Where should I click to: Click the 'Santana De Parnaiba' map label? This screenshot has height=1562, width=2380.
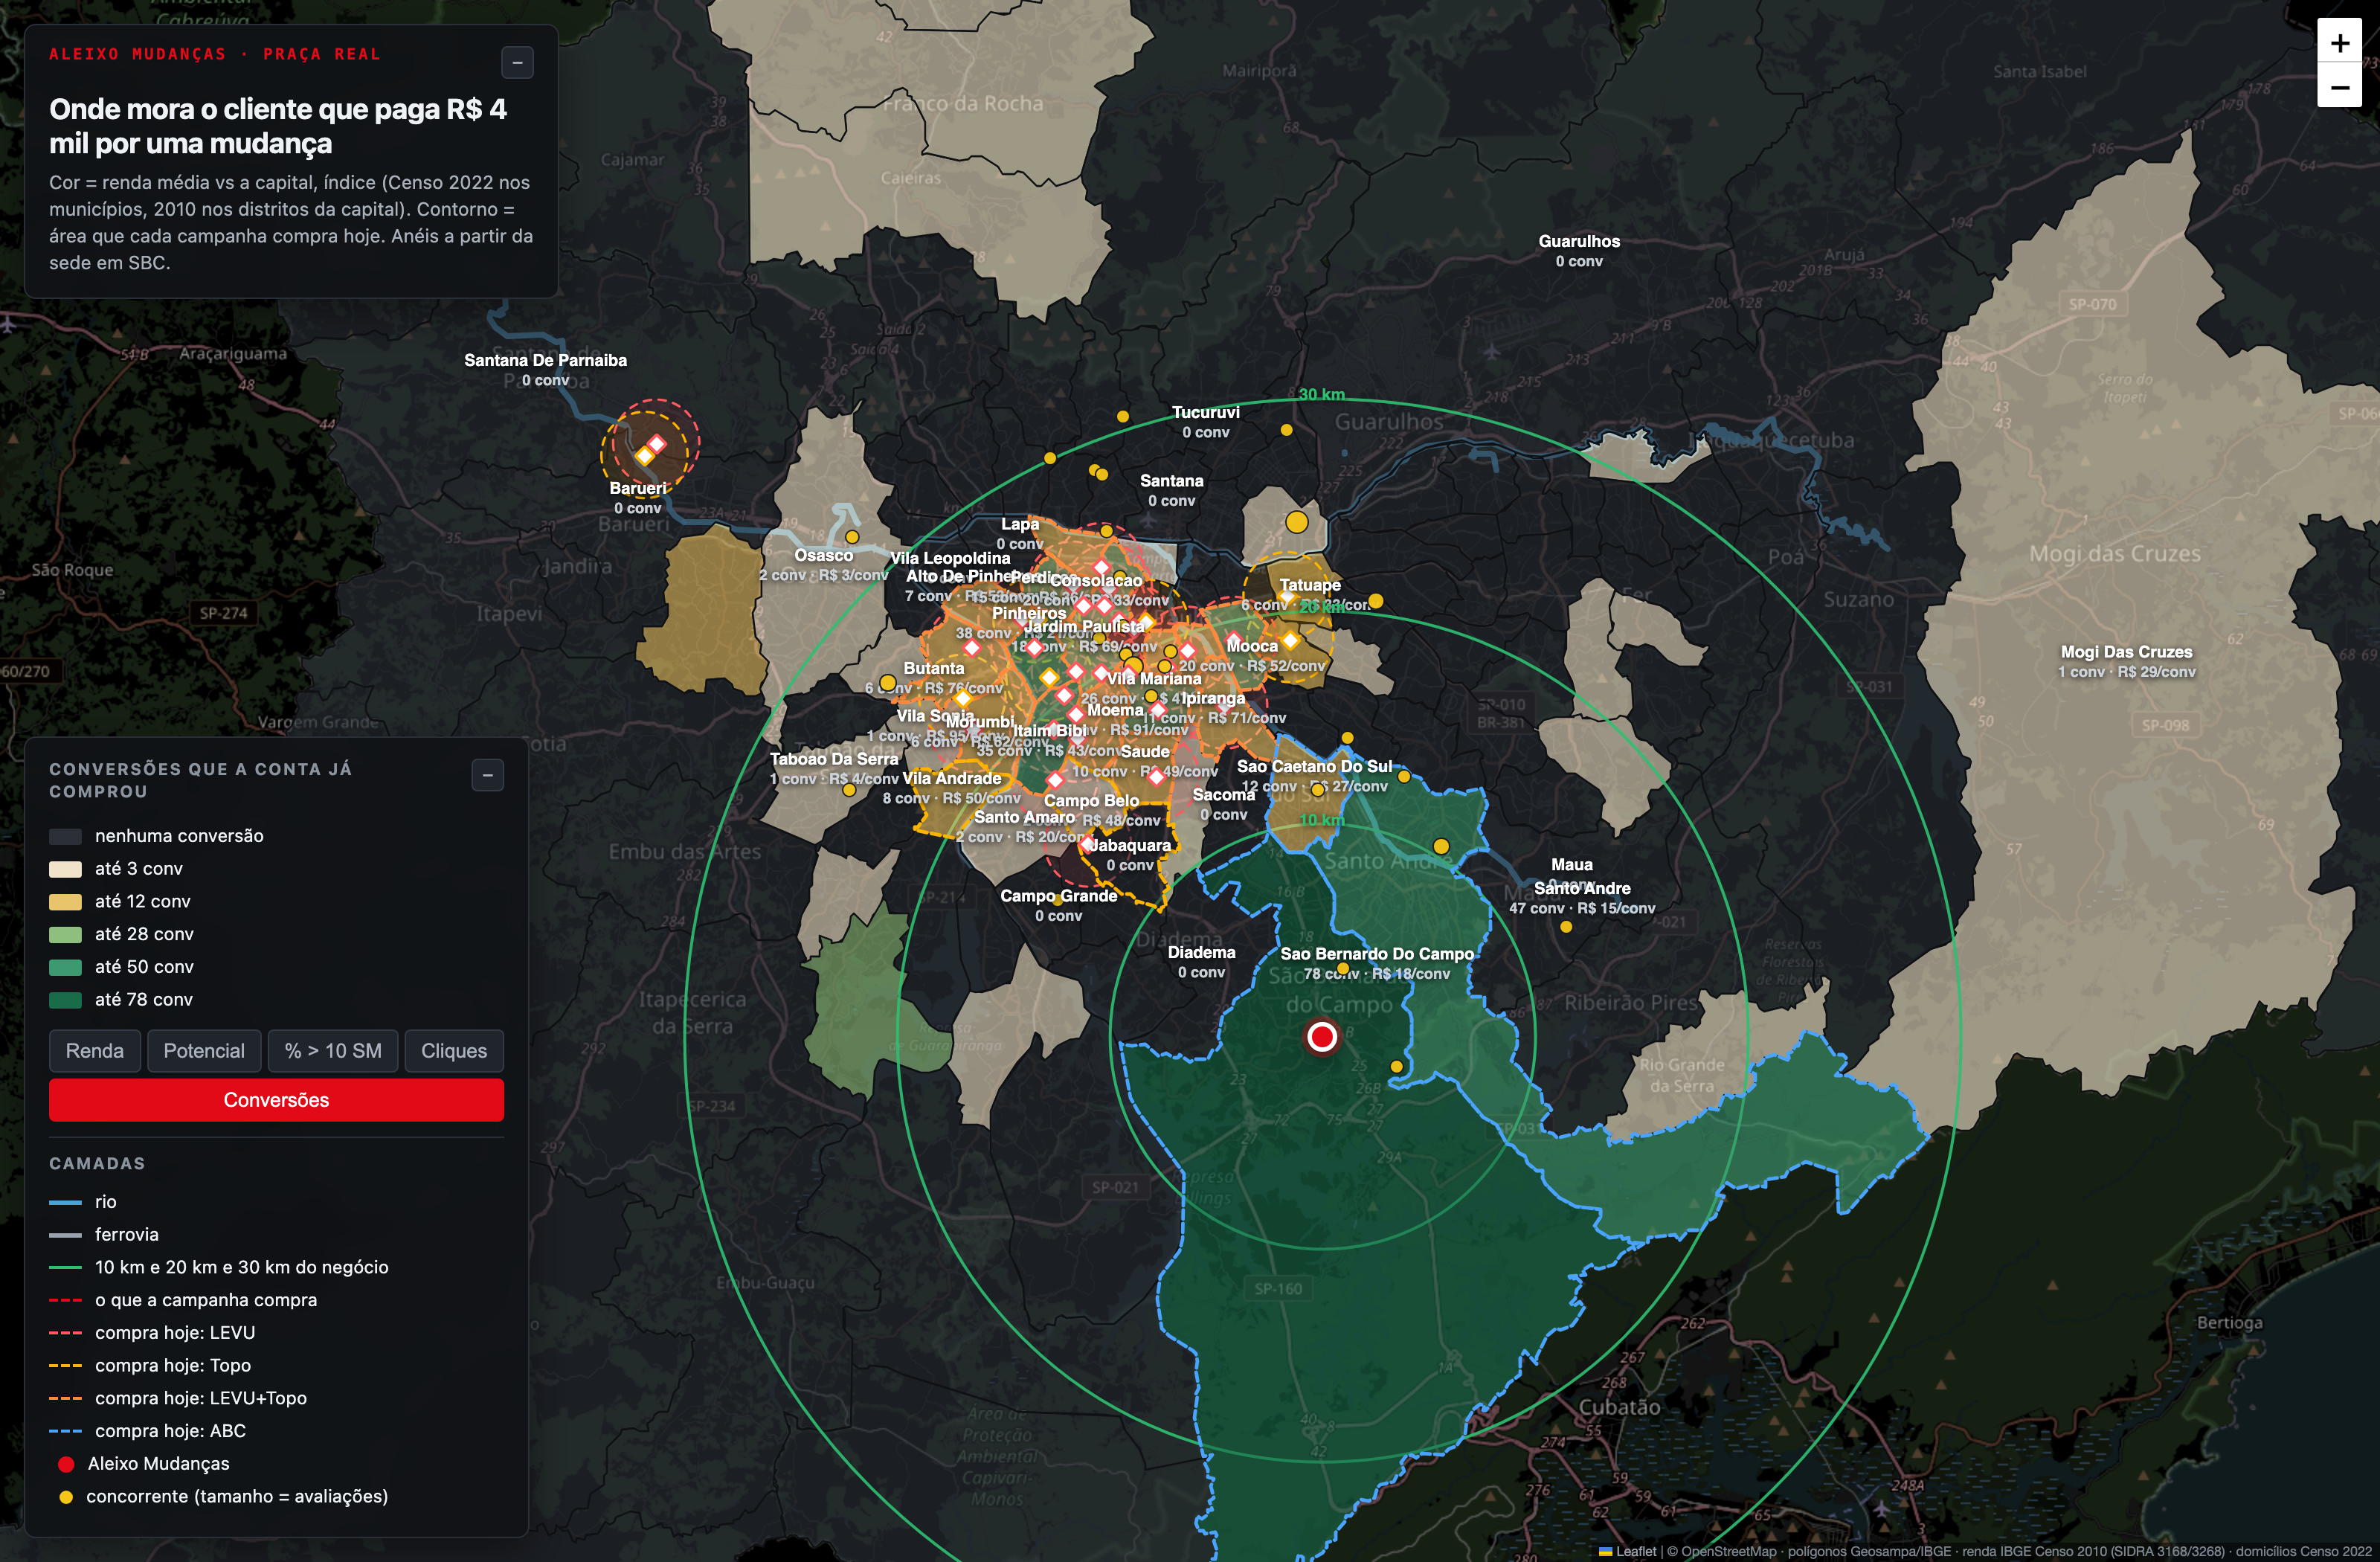545,360
